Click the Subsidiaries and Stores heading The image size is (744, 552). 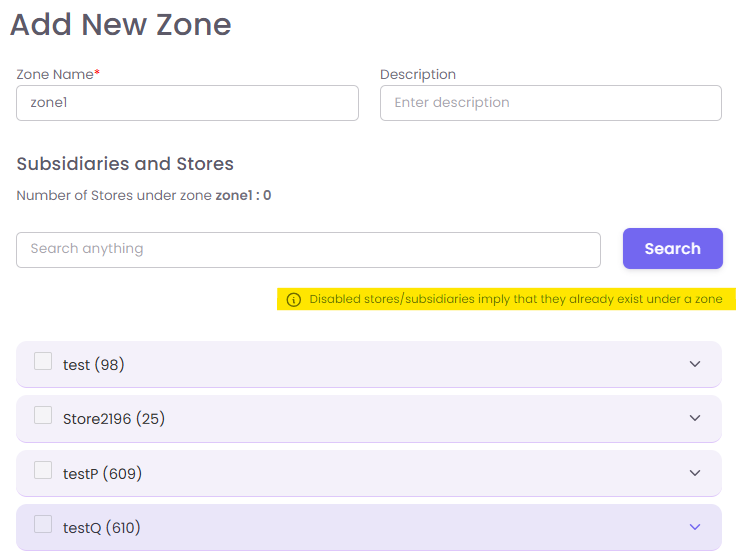[125, 164]
